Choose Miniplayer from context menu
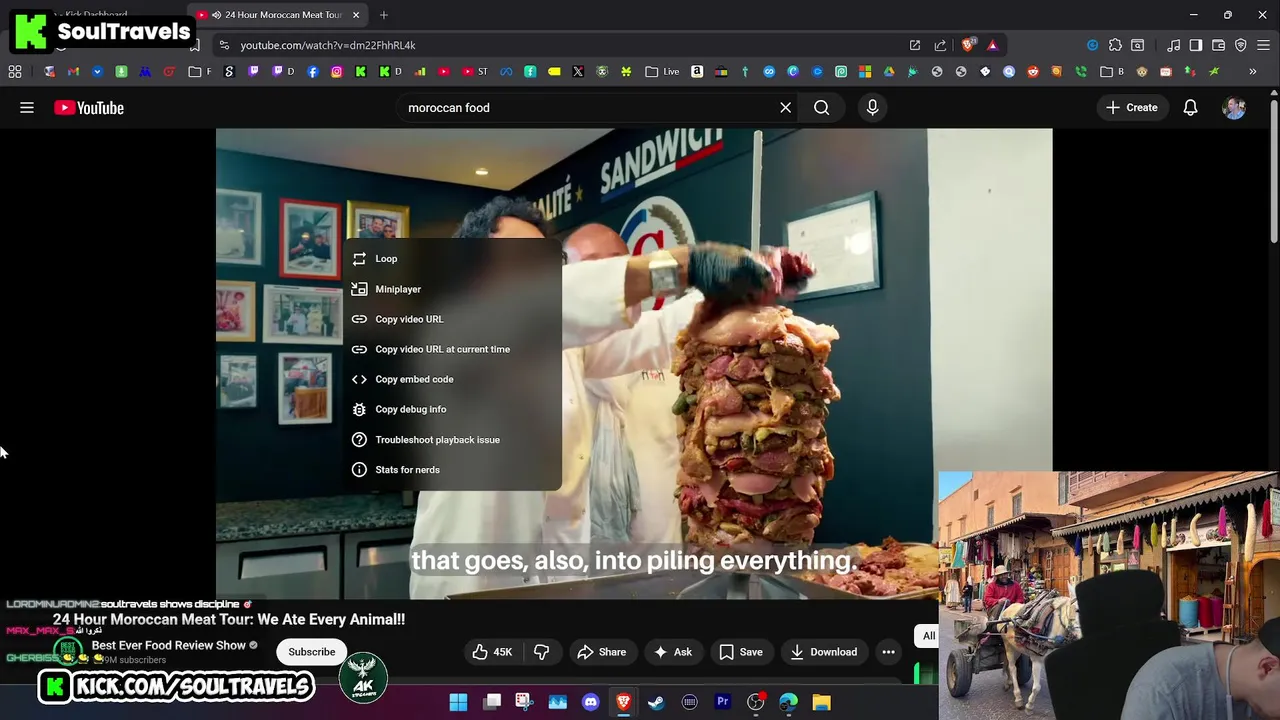Viewport: 1280px width, 720px height. coord(452,289)
